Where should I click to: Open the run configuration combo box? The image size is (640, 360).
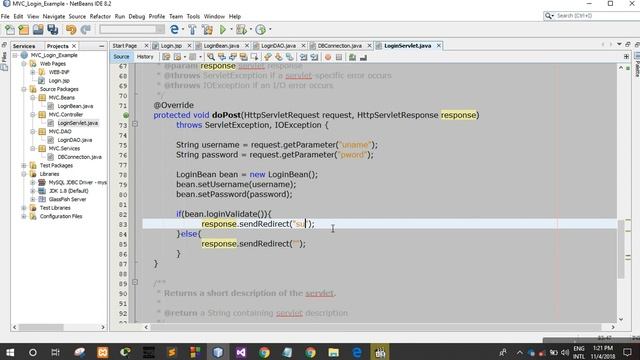(132, 29)
